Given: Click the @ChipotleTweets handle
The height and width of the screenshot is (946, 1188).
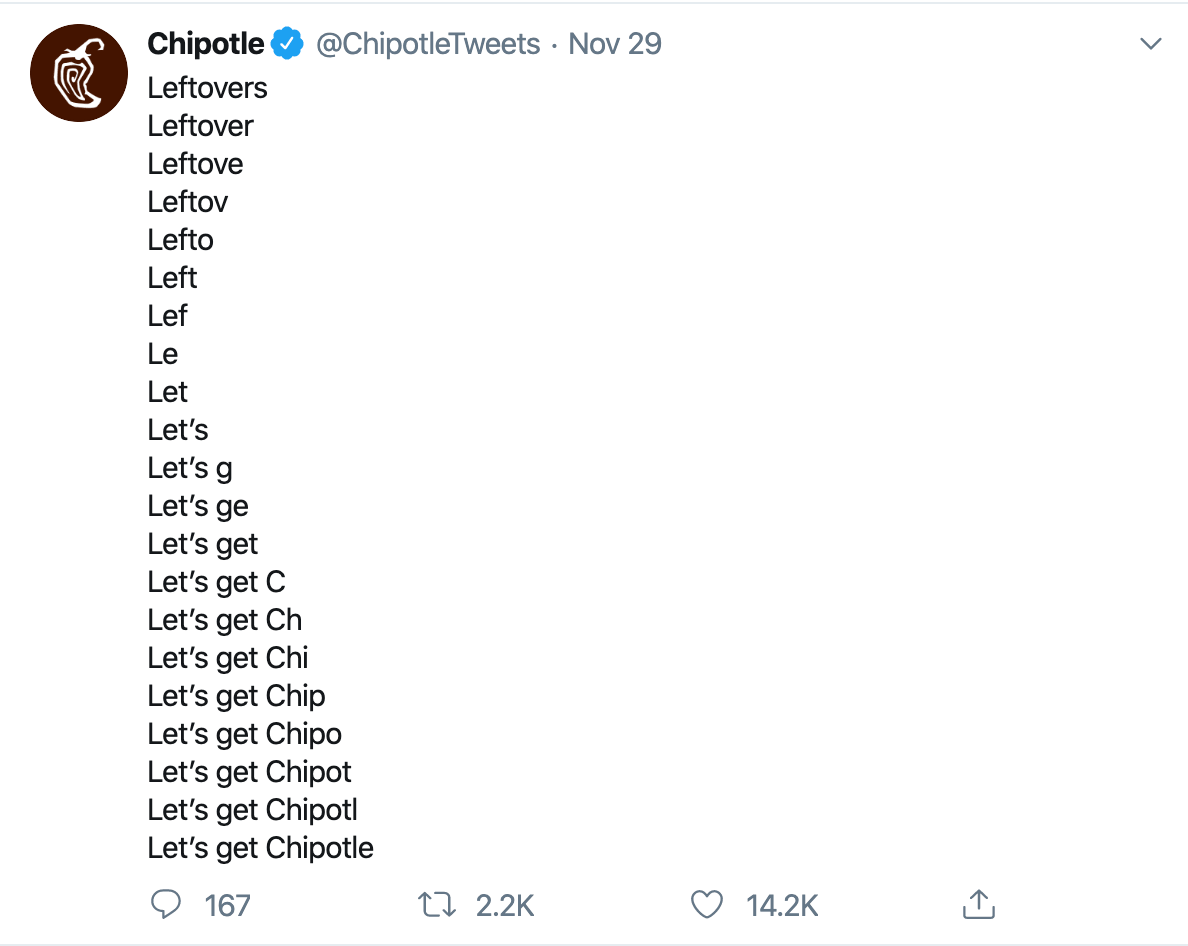Looking at the screenshot, I should 429,43.
